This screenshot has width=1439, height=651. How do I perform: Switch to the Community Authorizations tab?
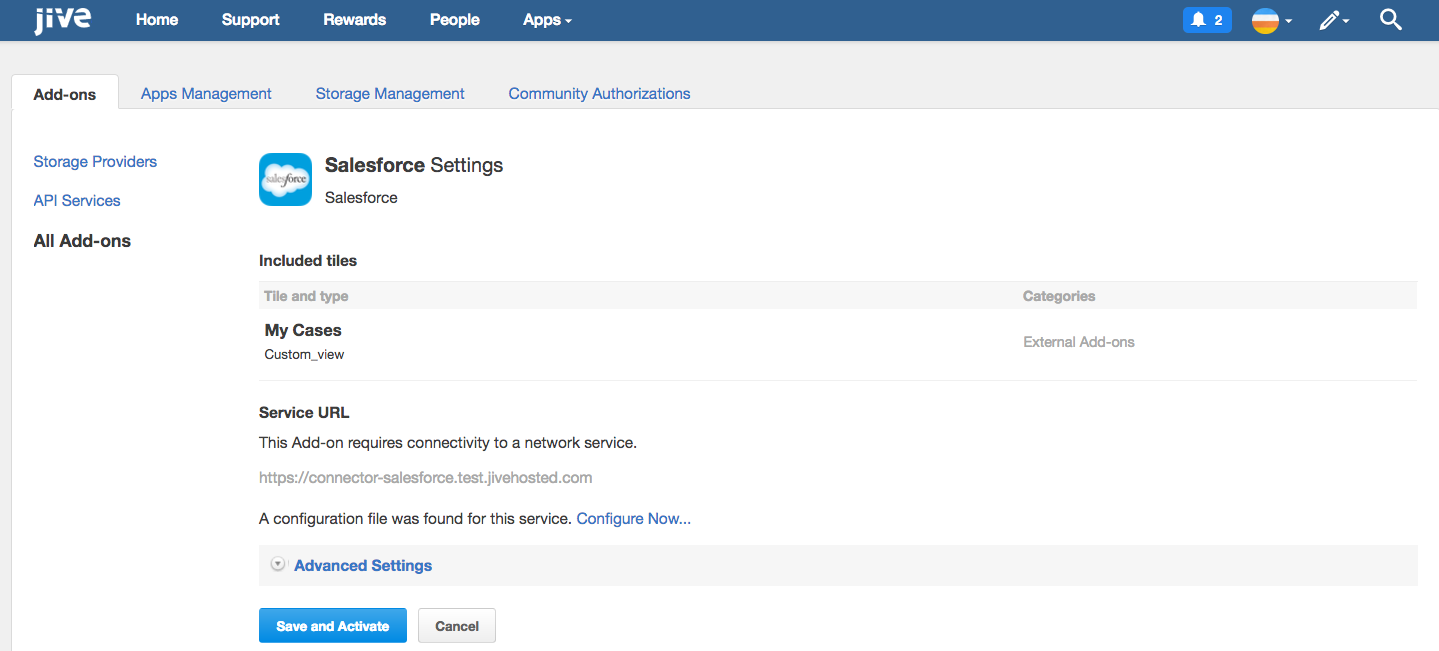pyautogui.click(x=599, y=93)
